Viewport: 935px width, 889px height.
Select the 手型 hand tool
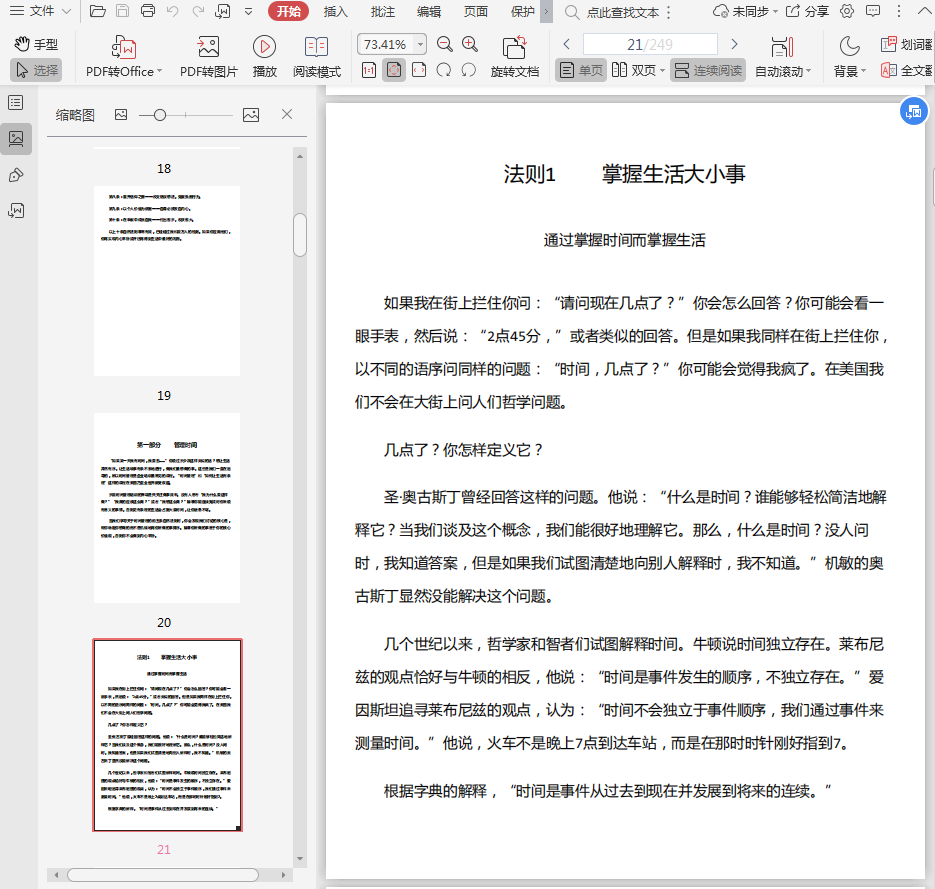(x=36, y=44)
